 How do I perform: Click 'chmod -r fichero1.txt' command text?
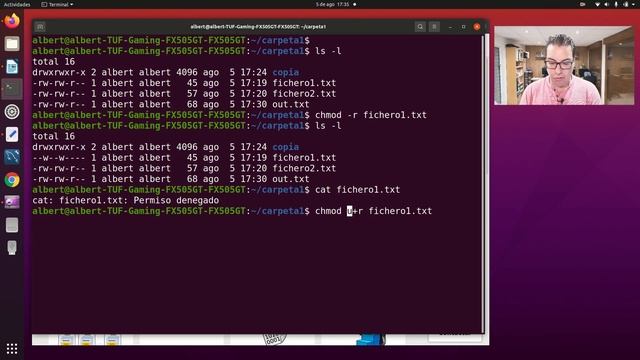pyautogui.click(x=371, y=115)
